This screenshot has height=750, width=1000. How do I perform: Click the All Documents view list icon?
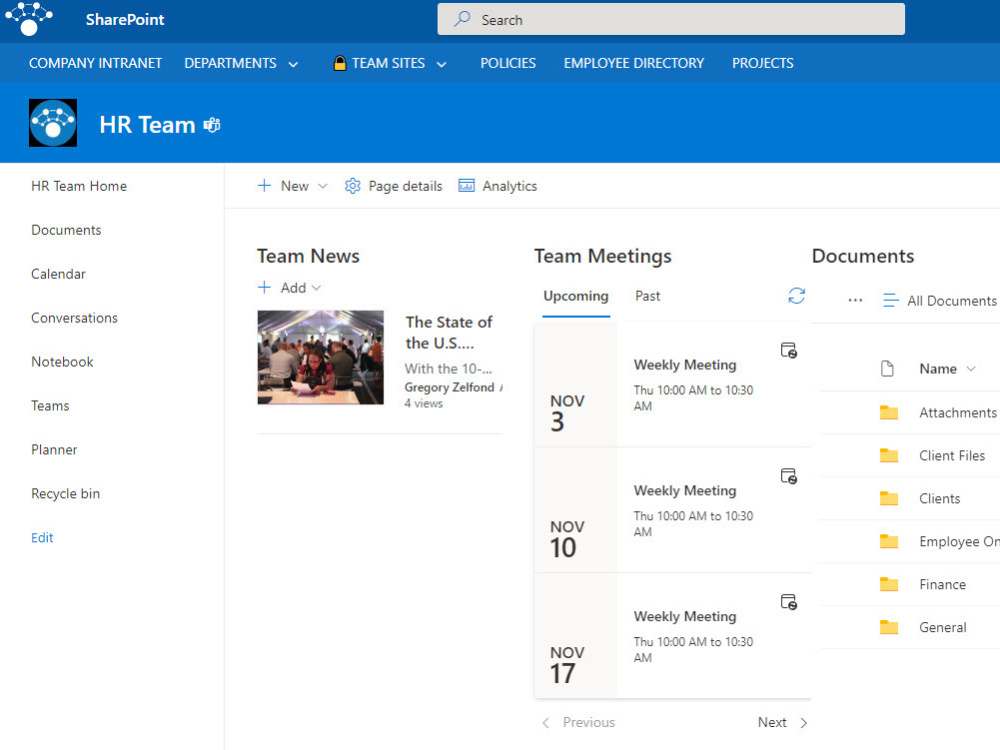(x=890, y=300)
